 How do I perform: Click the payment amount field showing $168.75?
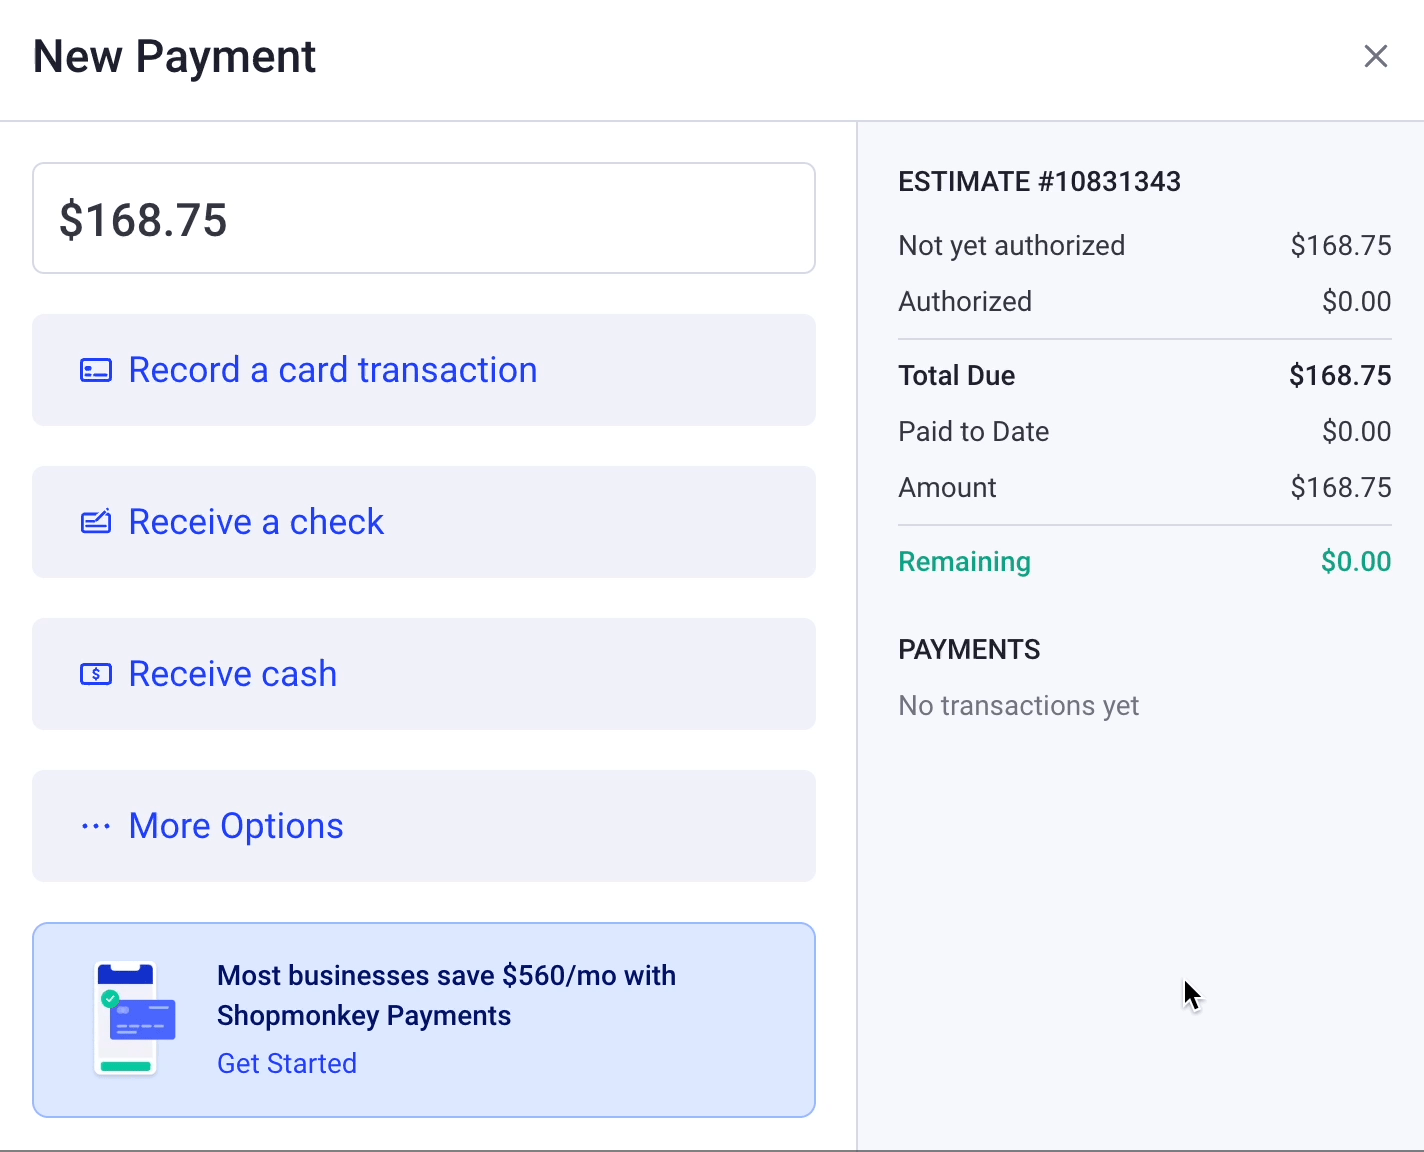(x=424, y=218)
